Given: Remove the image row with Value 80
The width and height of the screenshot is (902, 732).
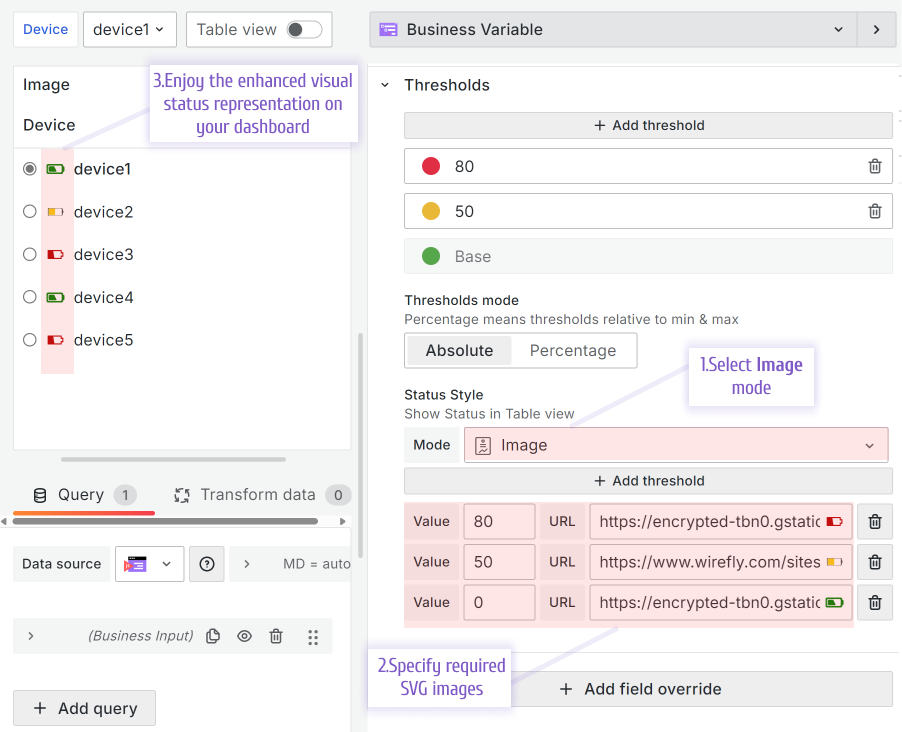Looking at the screenshot, I should [874, 521].
